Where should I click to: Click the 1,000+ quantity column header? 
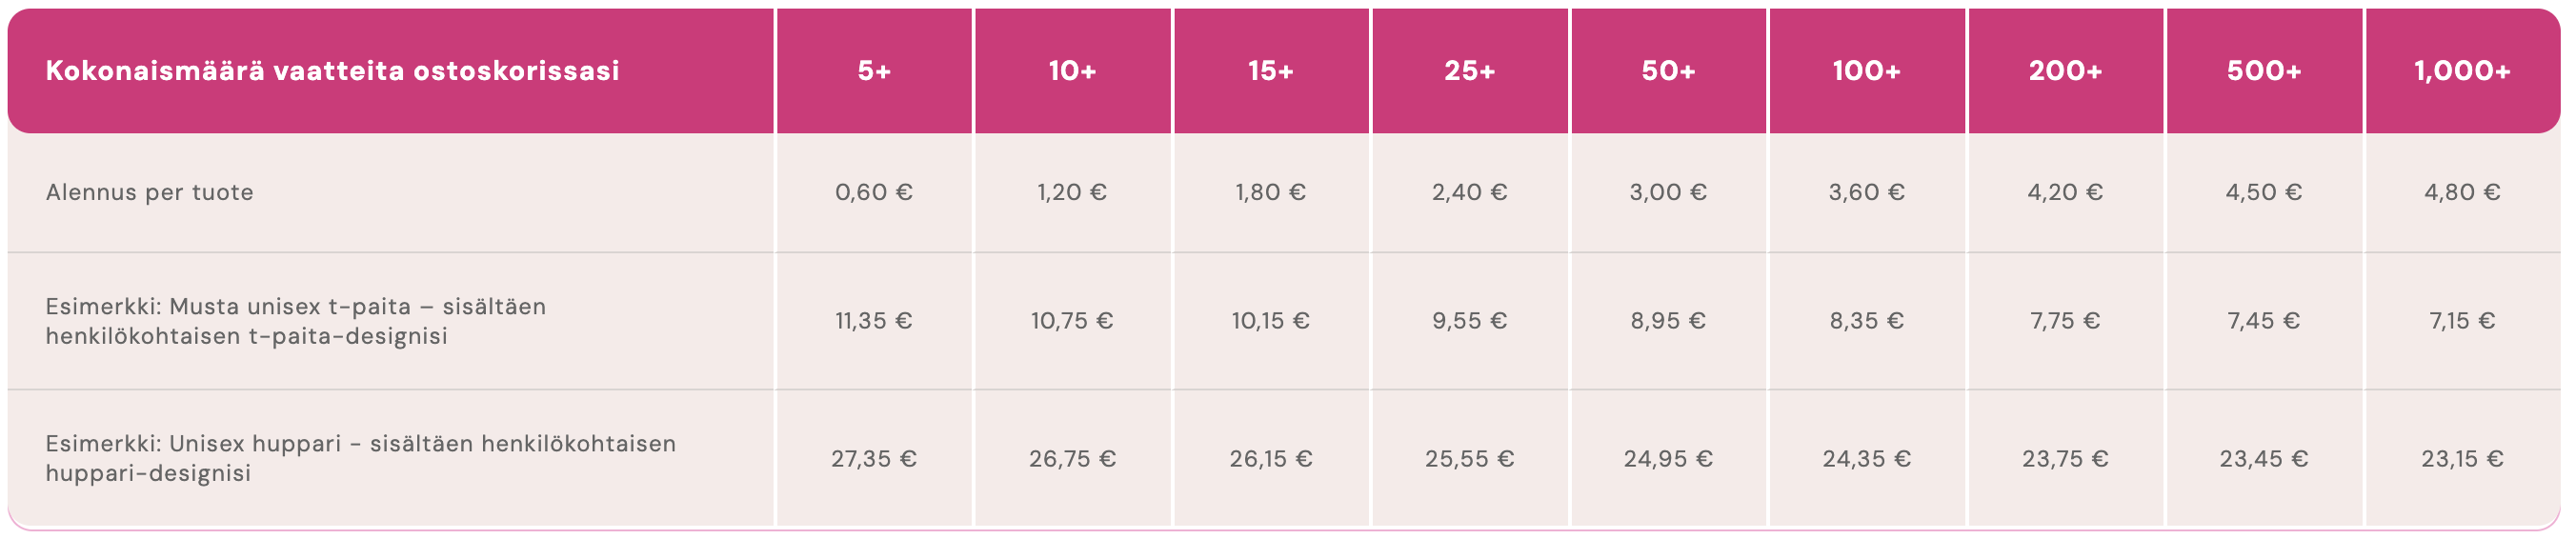click(x=2462, y=71)
